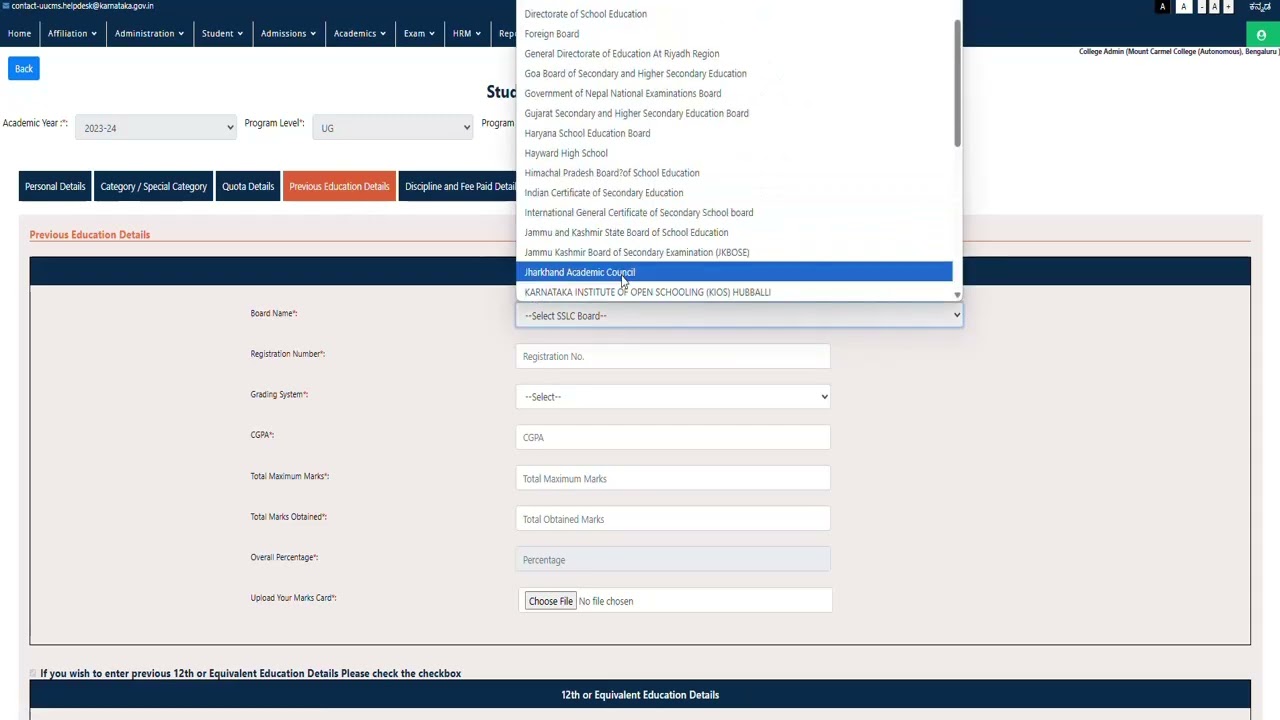Open the Grading System select dropdown
This screenshot has width=1280, height=720.
pos(673,397)
